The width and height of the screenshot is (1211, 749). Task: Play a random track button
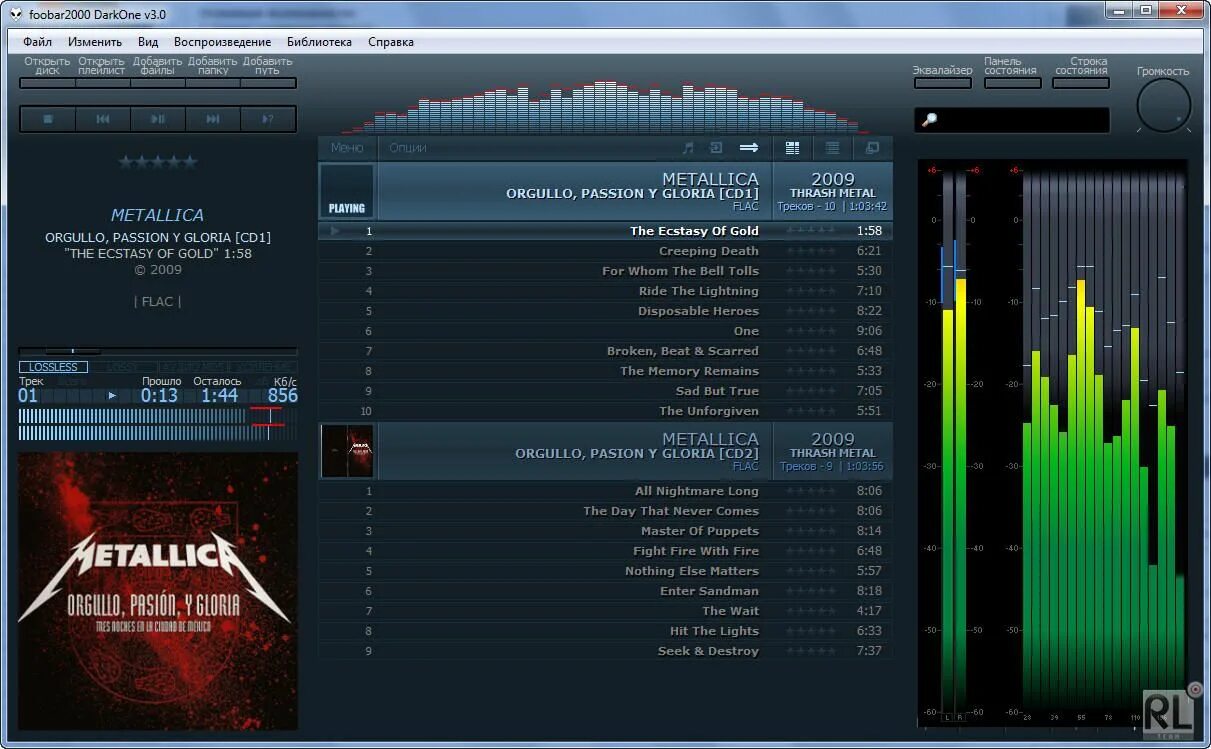click(x=268, y=119)
